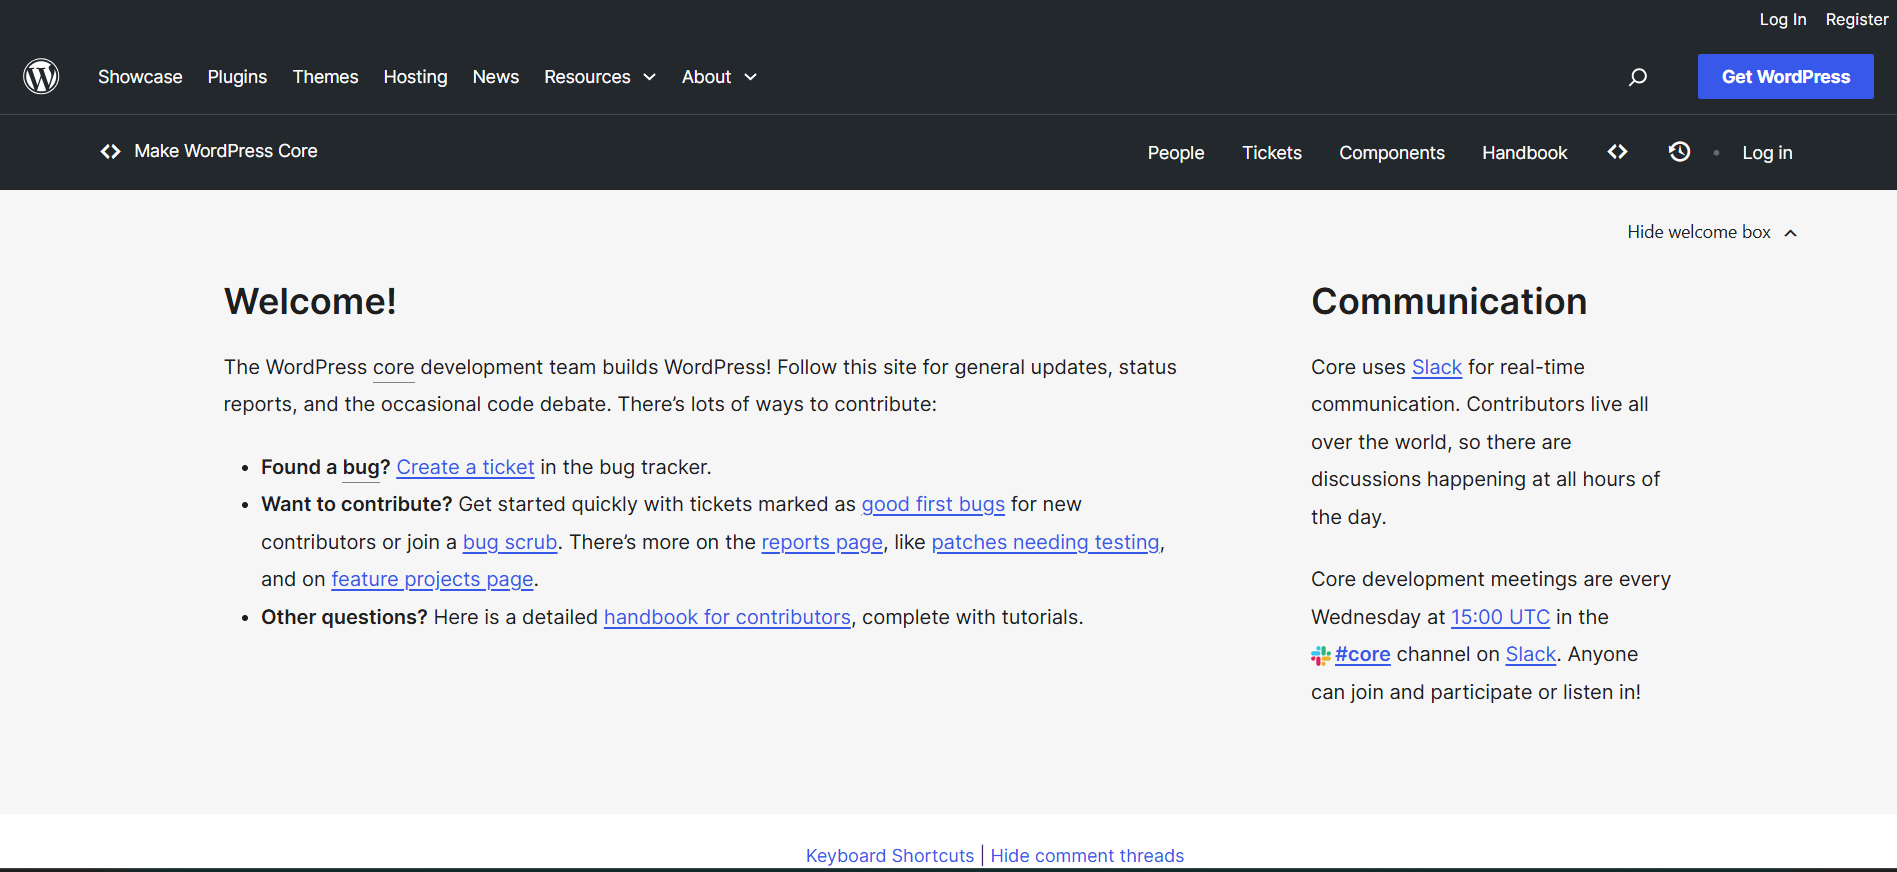Follow the bug scrub link
Image resolution: width=1897 pixels, height=872 pixels.
[x=510, y=542]
